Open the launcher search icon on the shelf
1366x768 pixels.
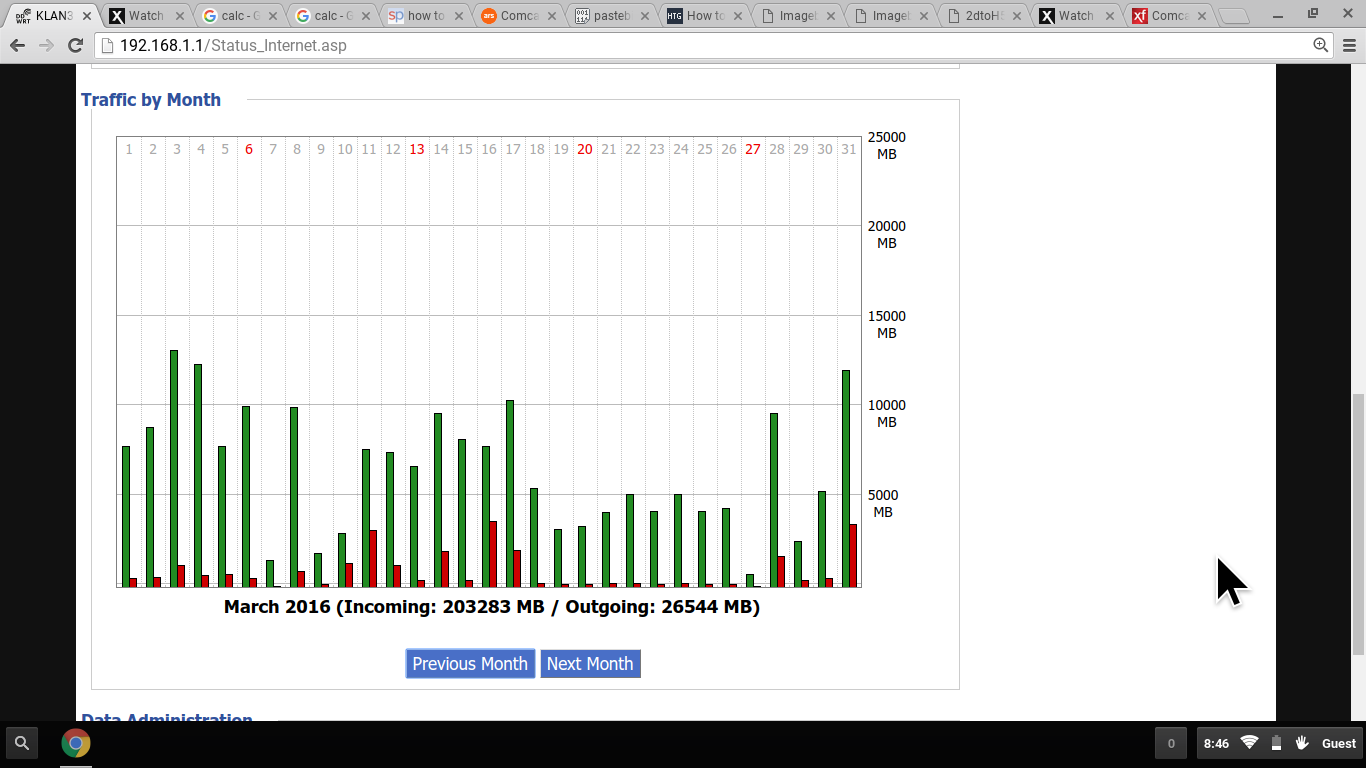22,743
